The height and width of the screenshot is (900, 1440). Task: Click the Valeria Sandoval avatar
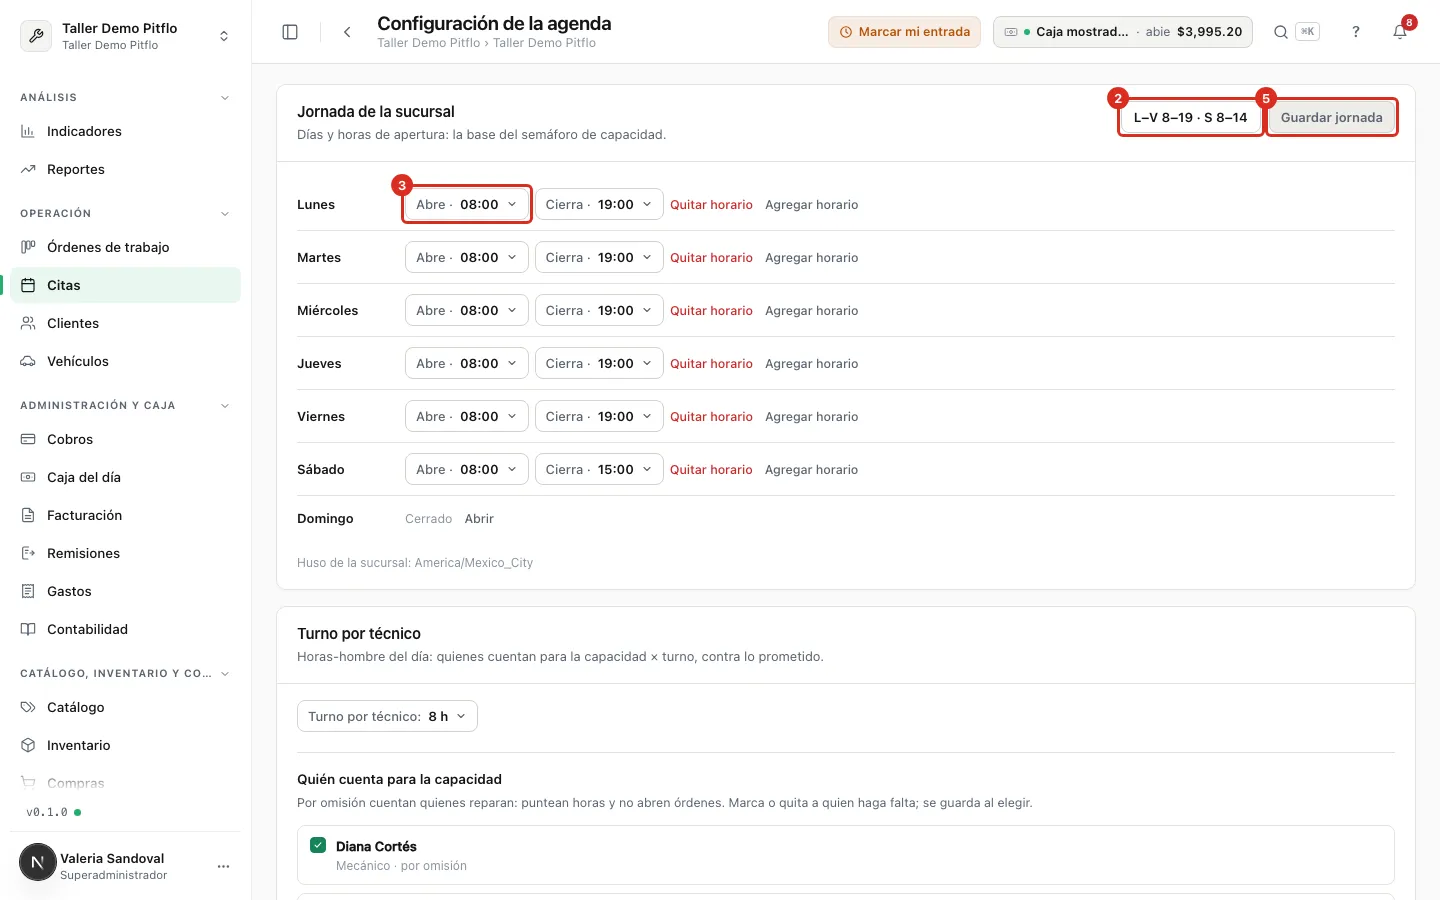click(x=38, y=862)
